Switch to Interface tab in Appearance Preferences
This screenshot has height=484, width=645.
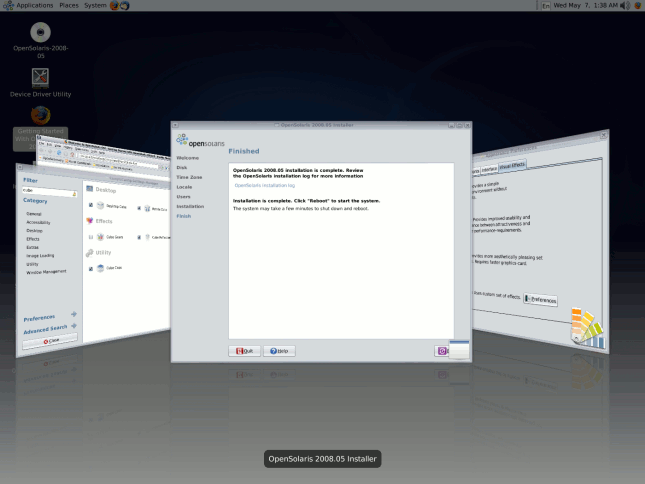(x=489, y=169)
